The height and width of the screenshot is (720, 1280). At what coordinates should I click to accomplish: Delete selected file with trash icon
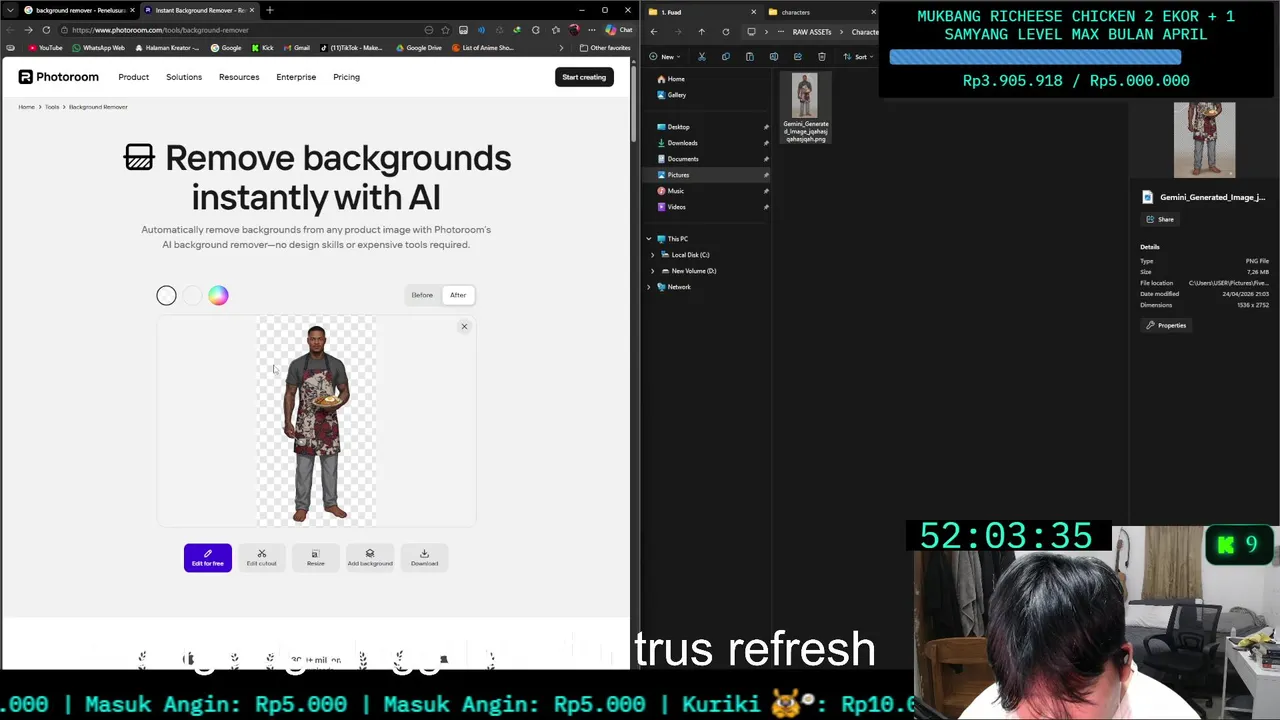point(822,57)
